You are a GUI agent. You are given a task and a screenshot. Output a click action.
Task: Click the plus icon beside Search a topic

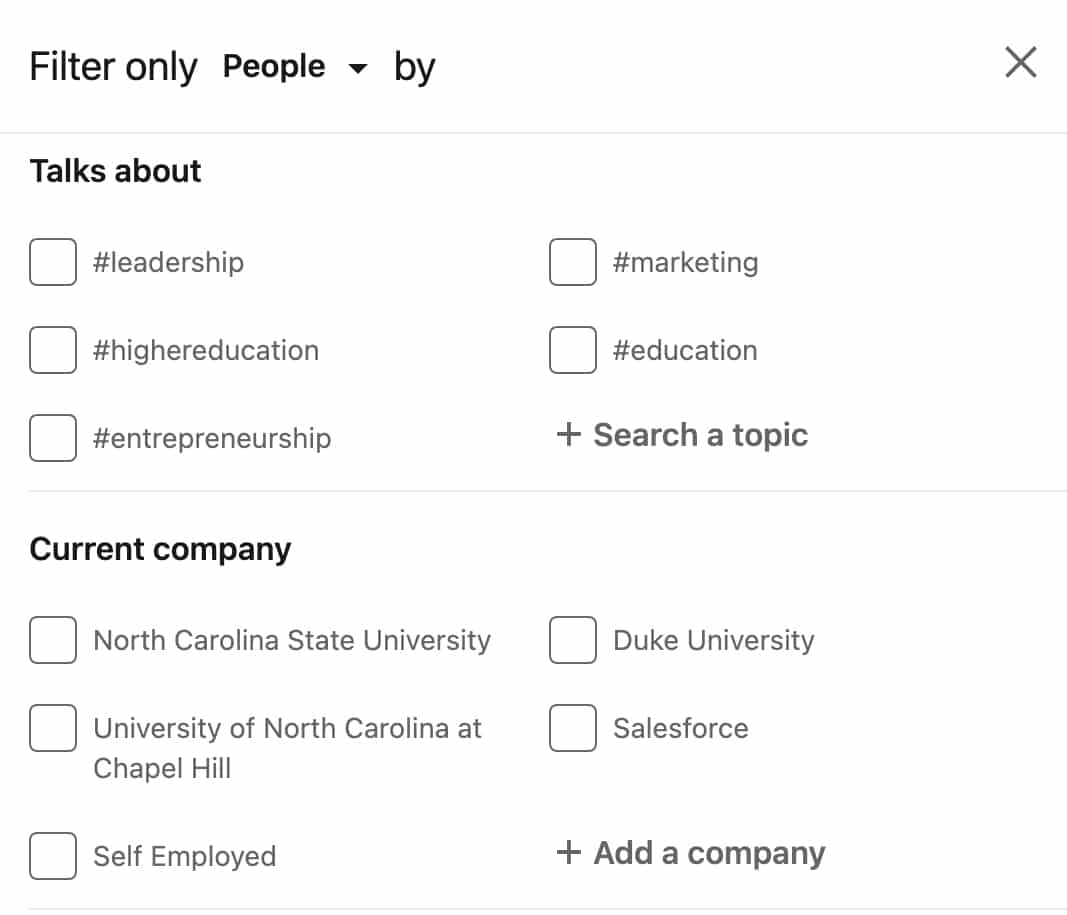[x=568, y=435]
